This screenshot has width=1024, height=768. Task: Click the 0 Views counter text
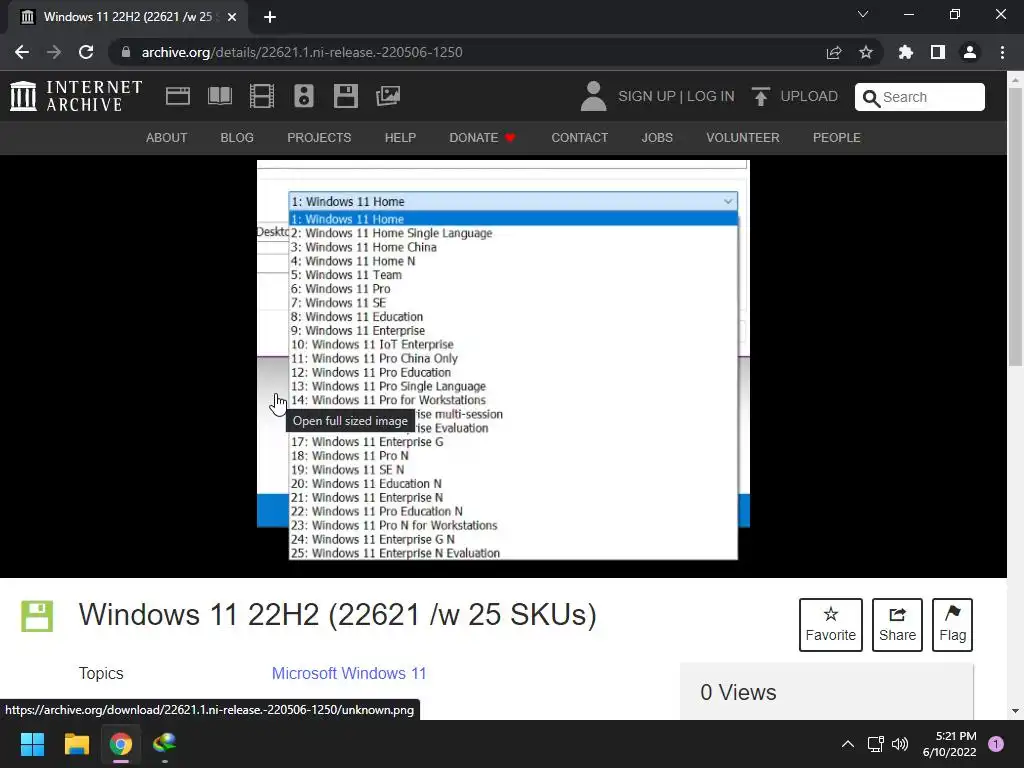[x=738, y=692]
